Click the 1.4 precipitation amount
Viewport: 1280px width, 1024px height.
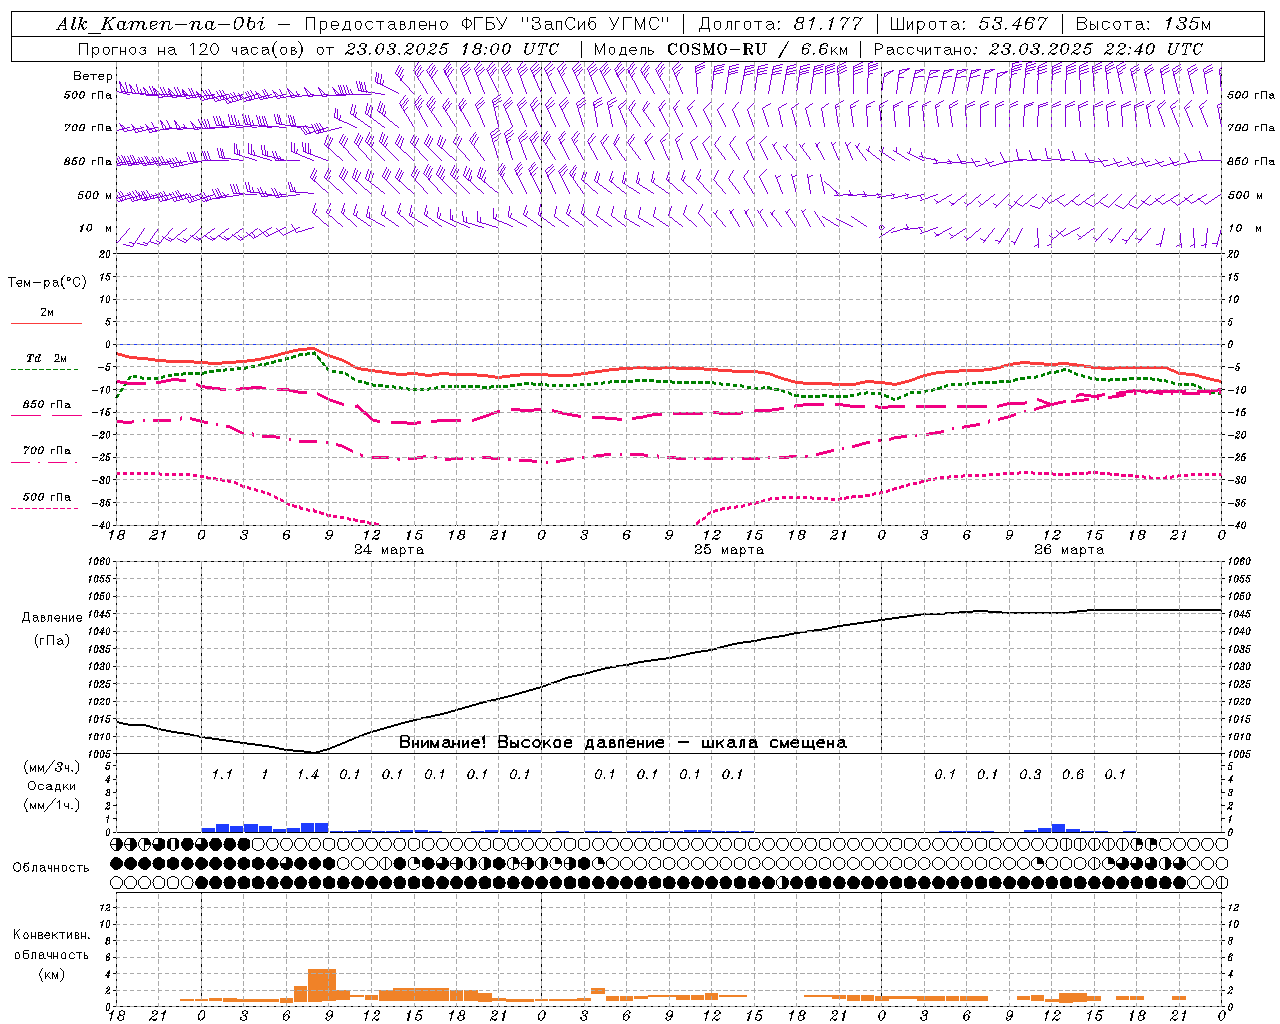click(307, 775)
